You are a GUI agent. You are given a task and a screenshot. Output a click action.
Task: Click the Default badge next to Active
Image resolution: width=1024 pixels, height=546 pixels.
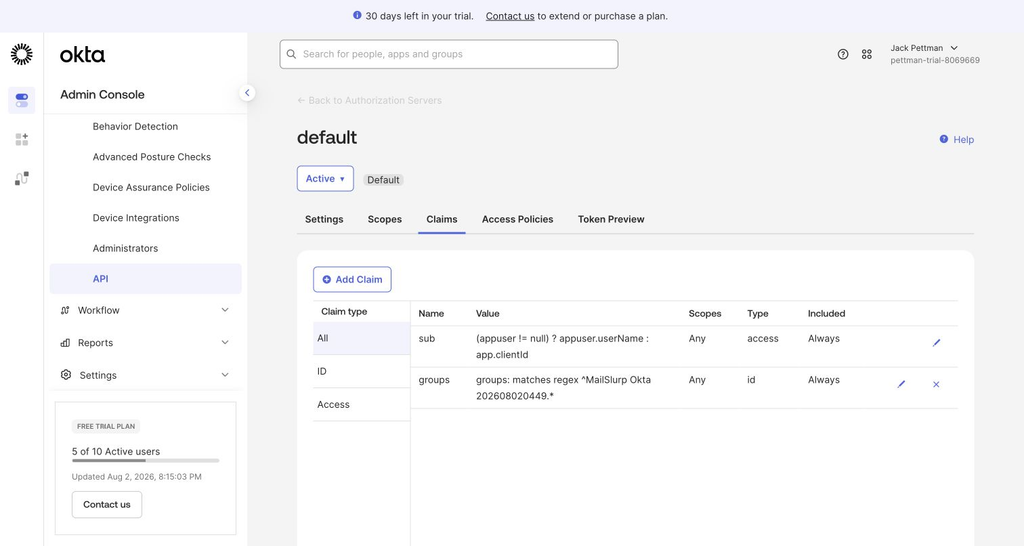tap(383, 180)
